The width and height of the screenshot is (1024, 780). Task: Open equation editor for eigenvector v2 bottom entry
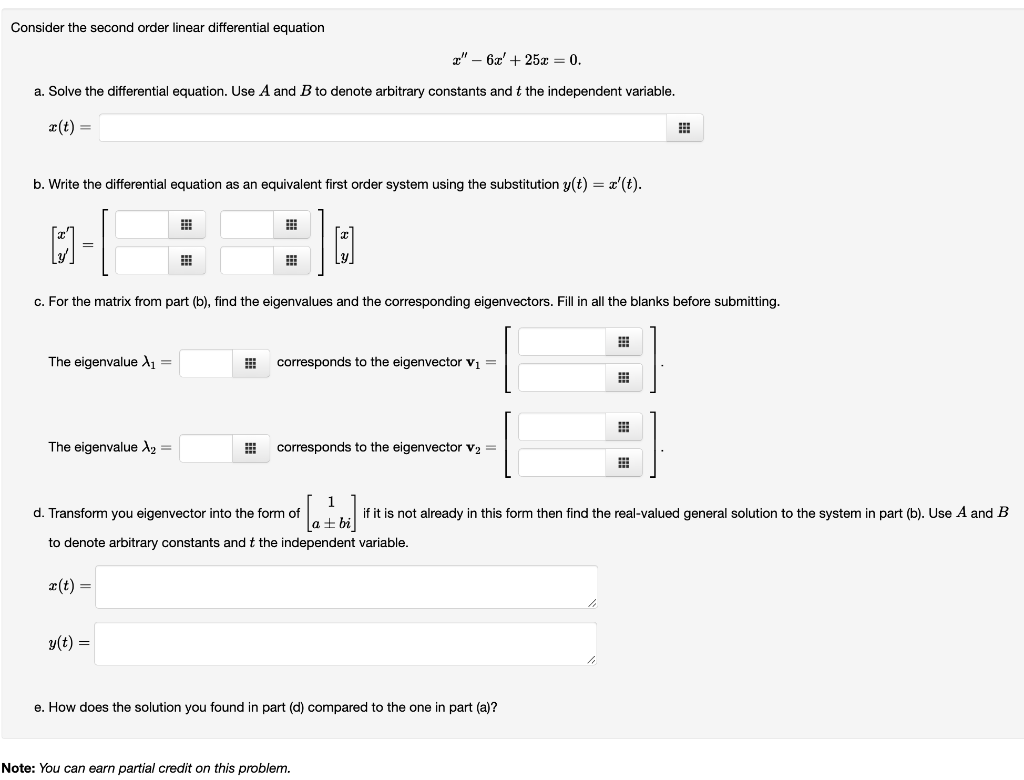pos(623,463)
